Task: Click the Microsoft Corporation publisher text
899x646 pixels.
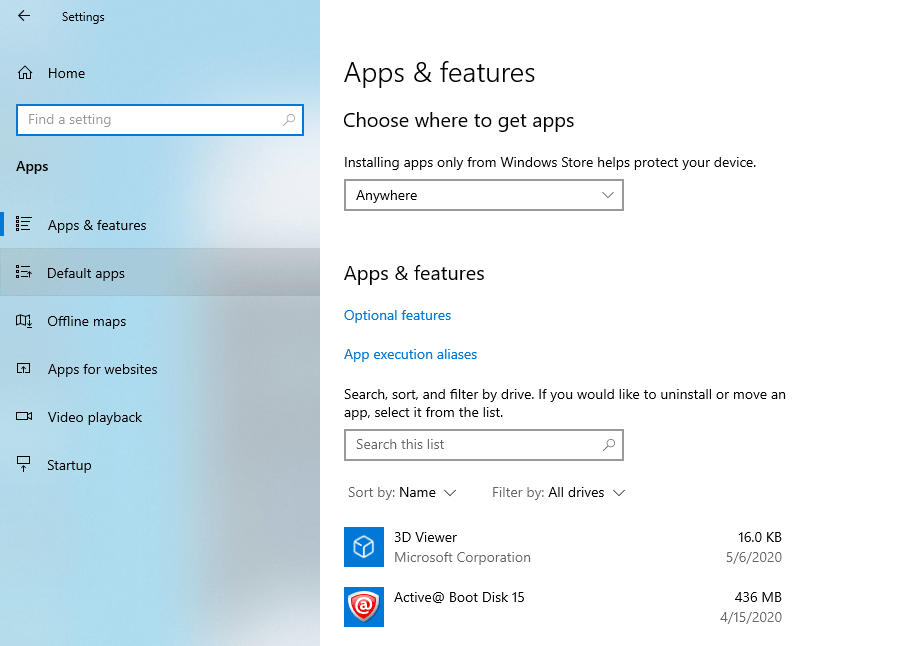Action: click(462, 557)
